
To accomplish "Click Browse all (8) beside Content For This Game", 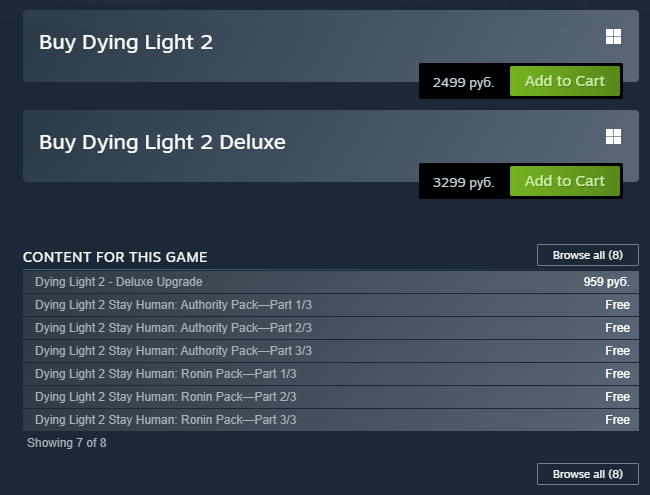I will tap(587, 255).
